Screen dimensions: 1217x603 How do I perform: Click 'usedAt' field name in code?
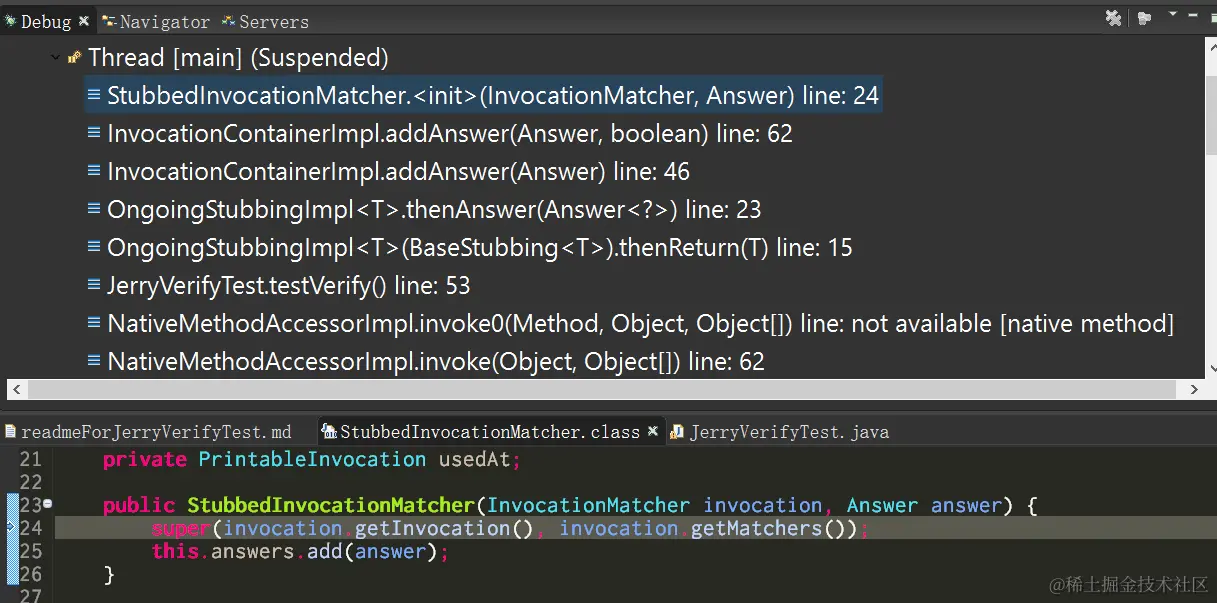[474, 459]
